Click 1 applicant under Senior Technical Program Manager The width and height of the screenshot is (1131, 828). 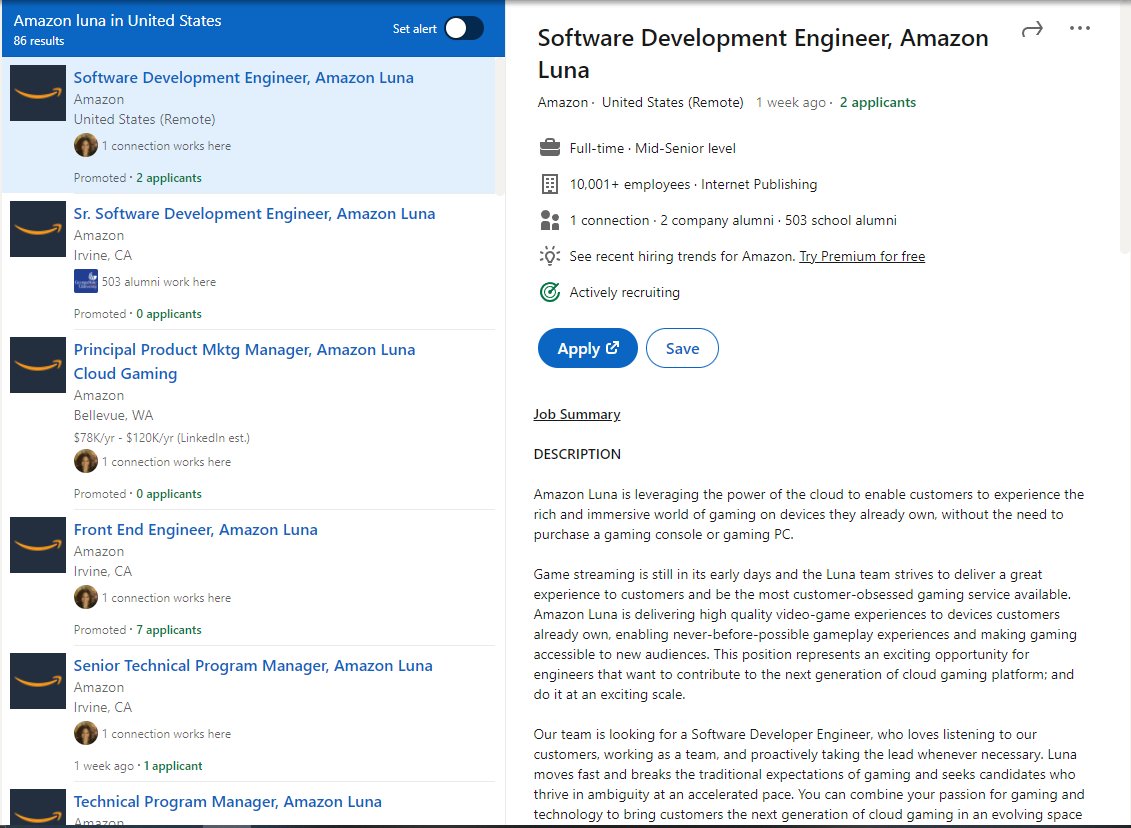[x=173, y=766]
